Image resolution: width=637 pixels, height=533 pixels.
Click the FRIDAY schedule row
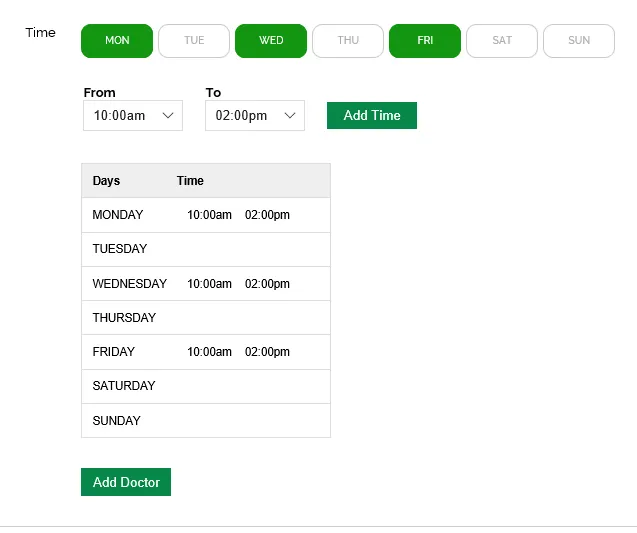[205, 352]
